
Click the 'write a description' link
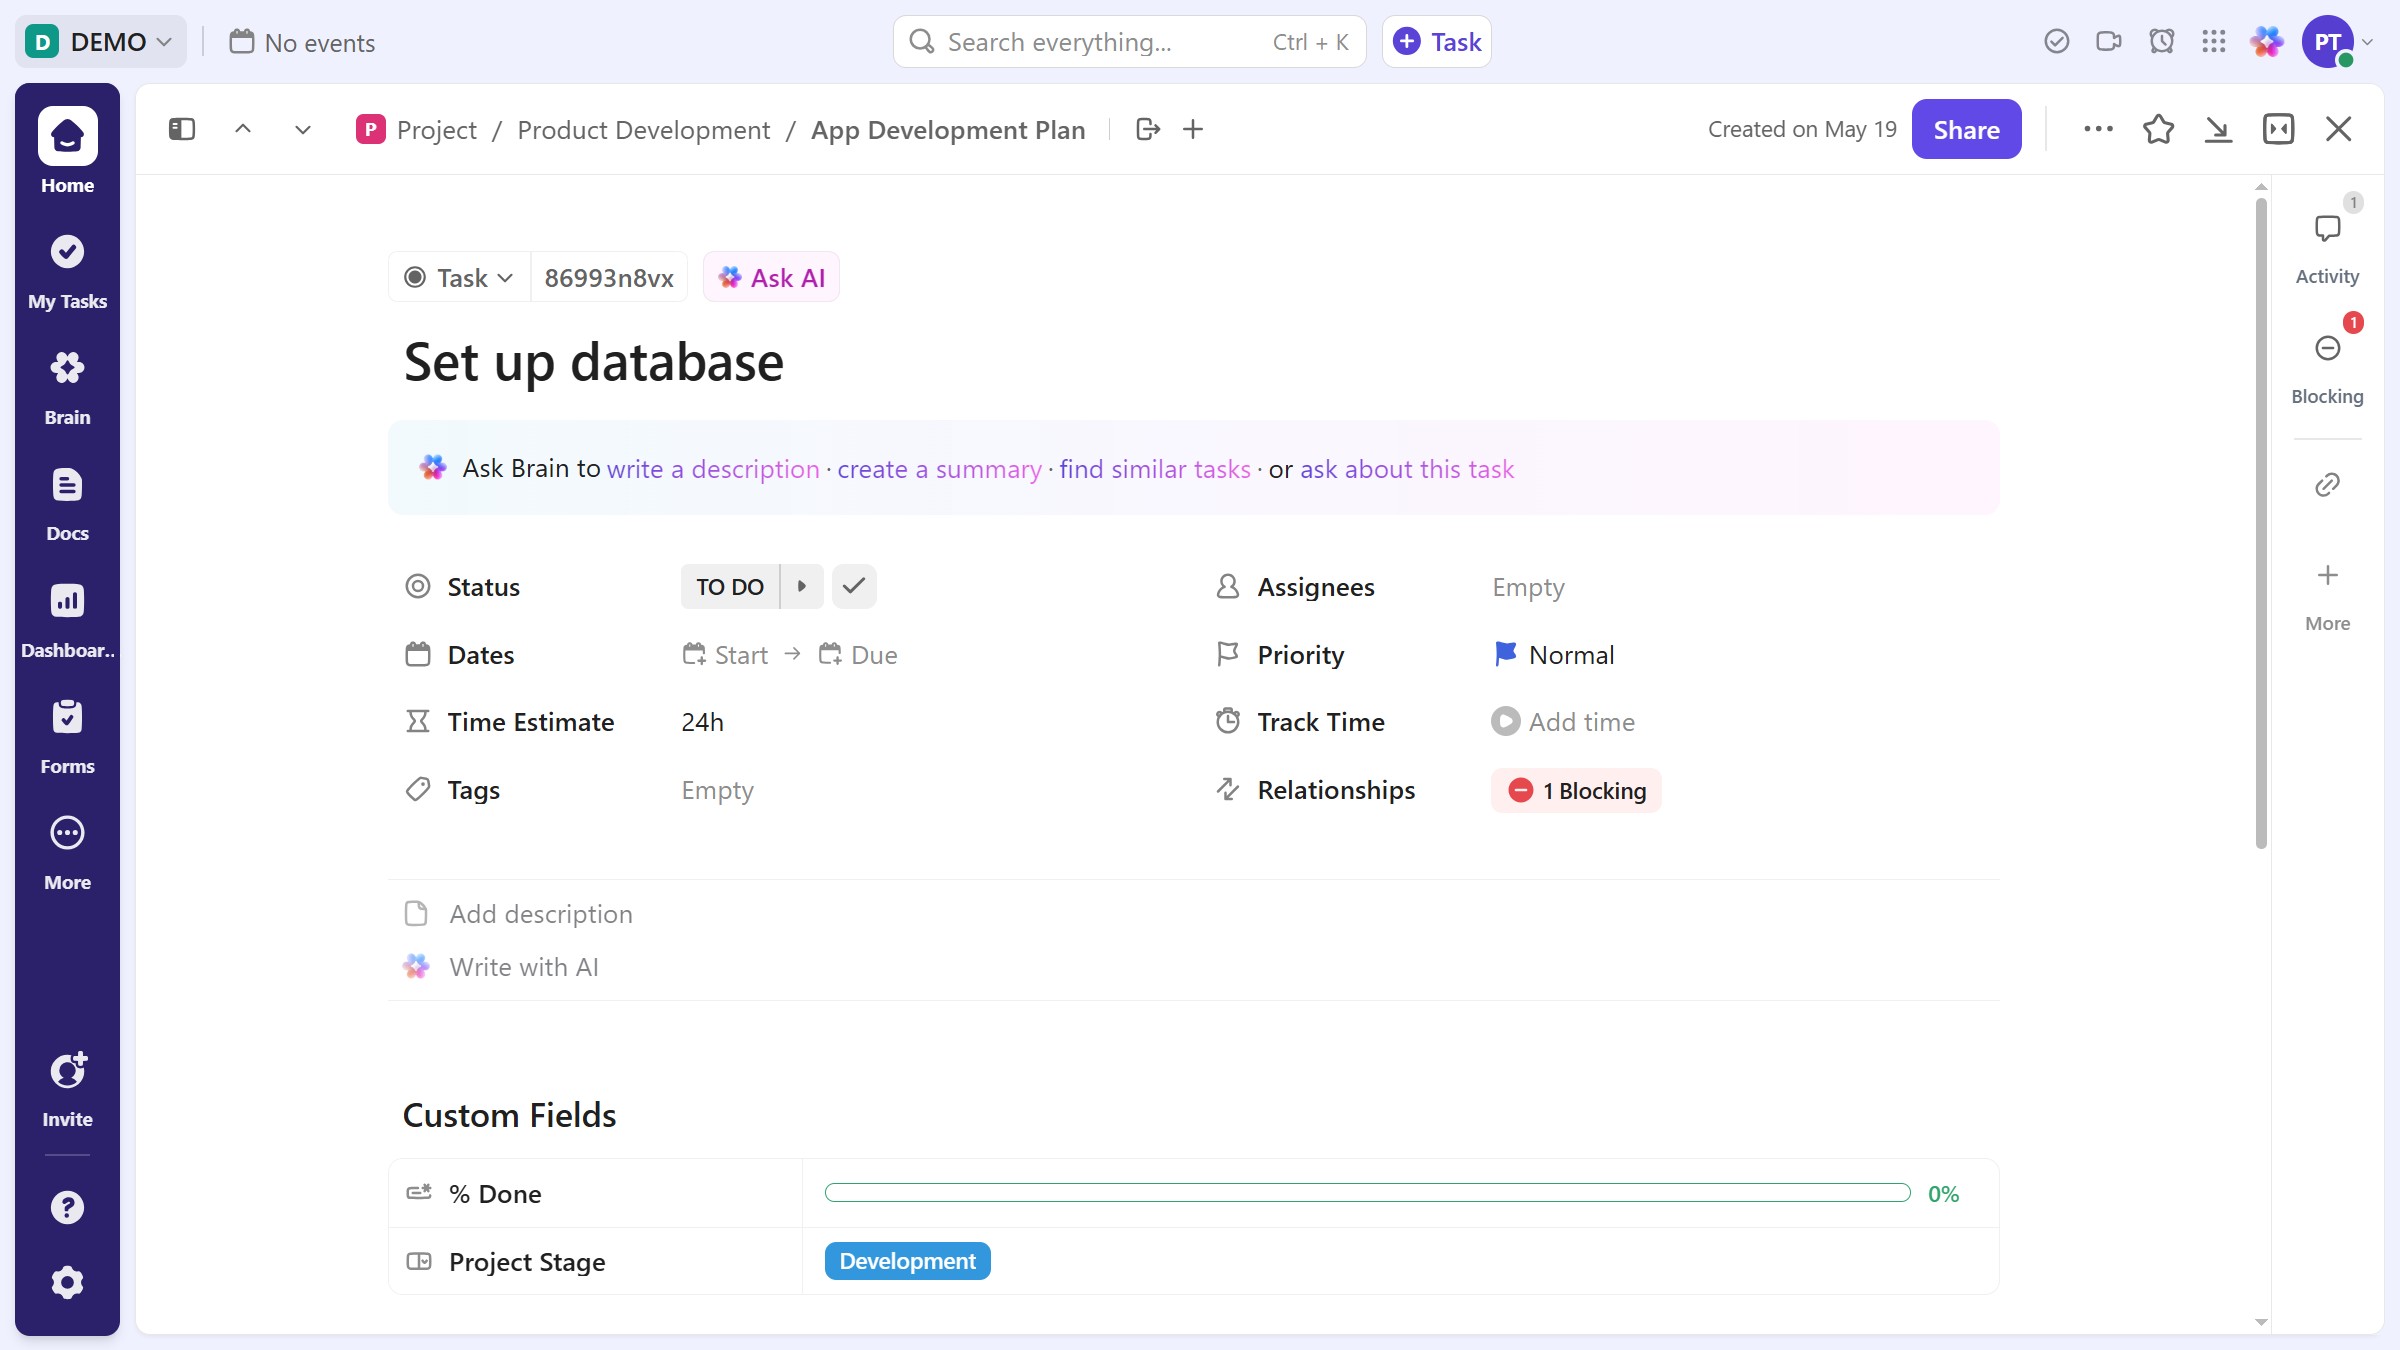tap(712, 469)
